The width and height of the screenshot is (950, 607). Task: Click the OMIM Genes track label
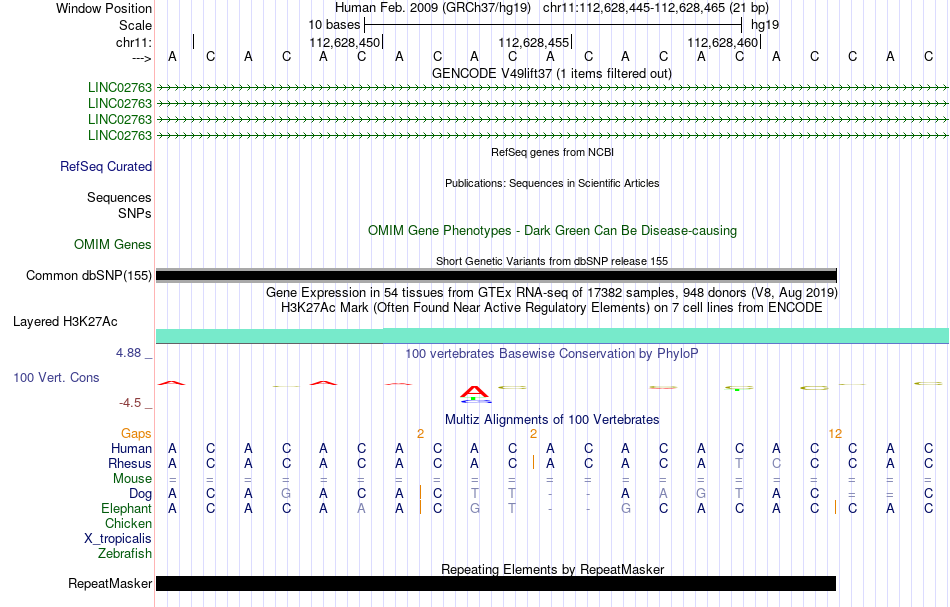113,244
